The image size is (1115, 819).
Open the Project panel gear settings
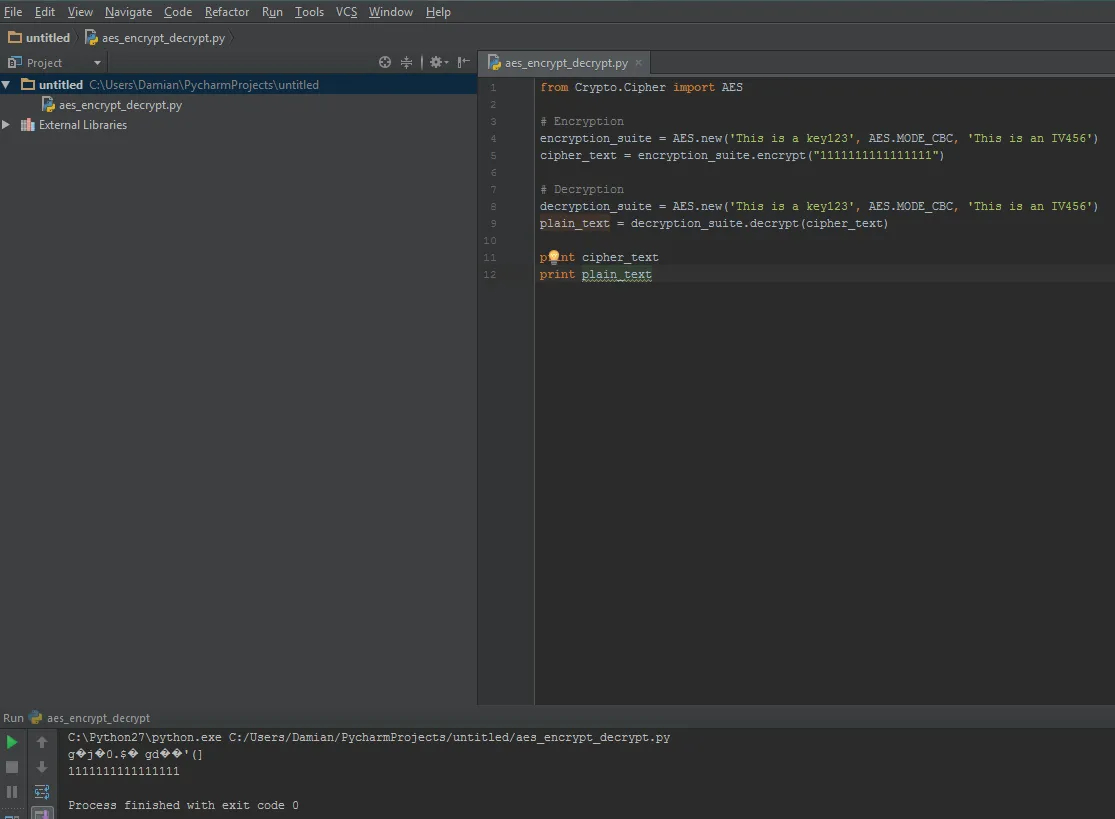[x=437, y=62]
